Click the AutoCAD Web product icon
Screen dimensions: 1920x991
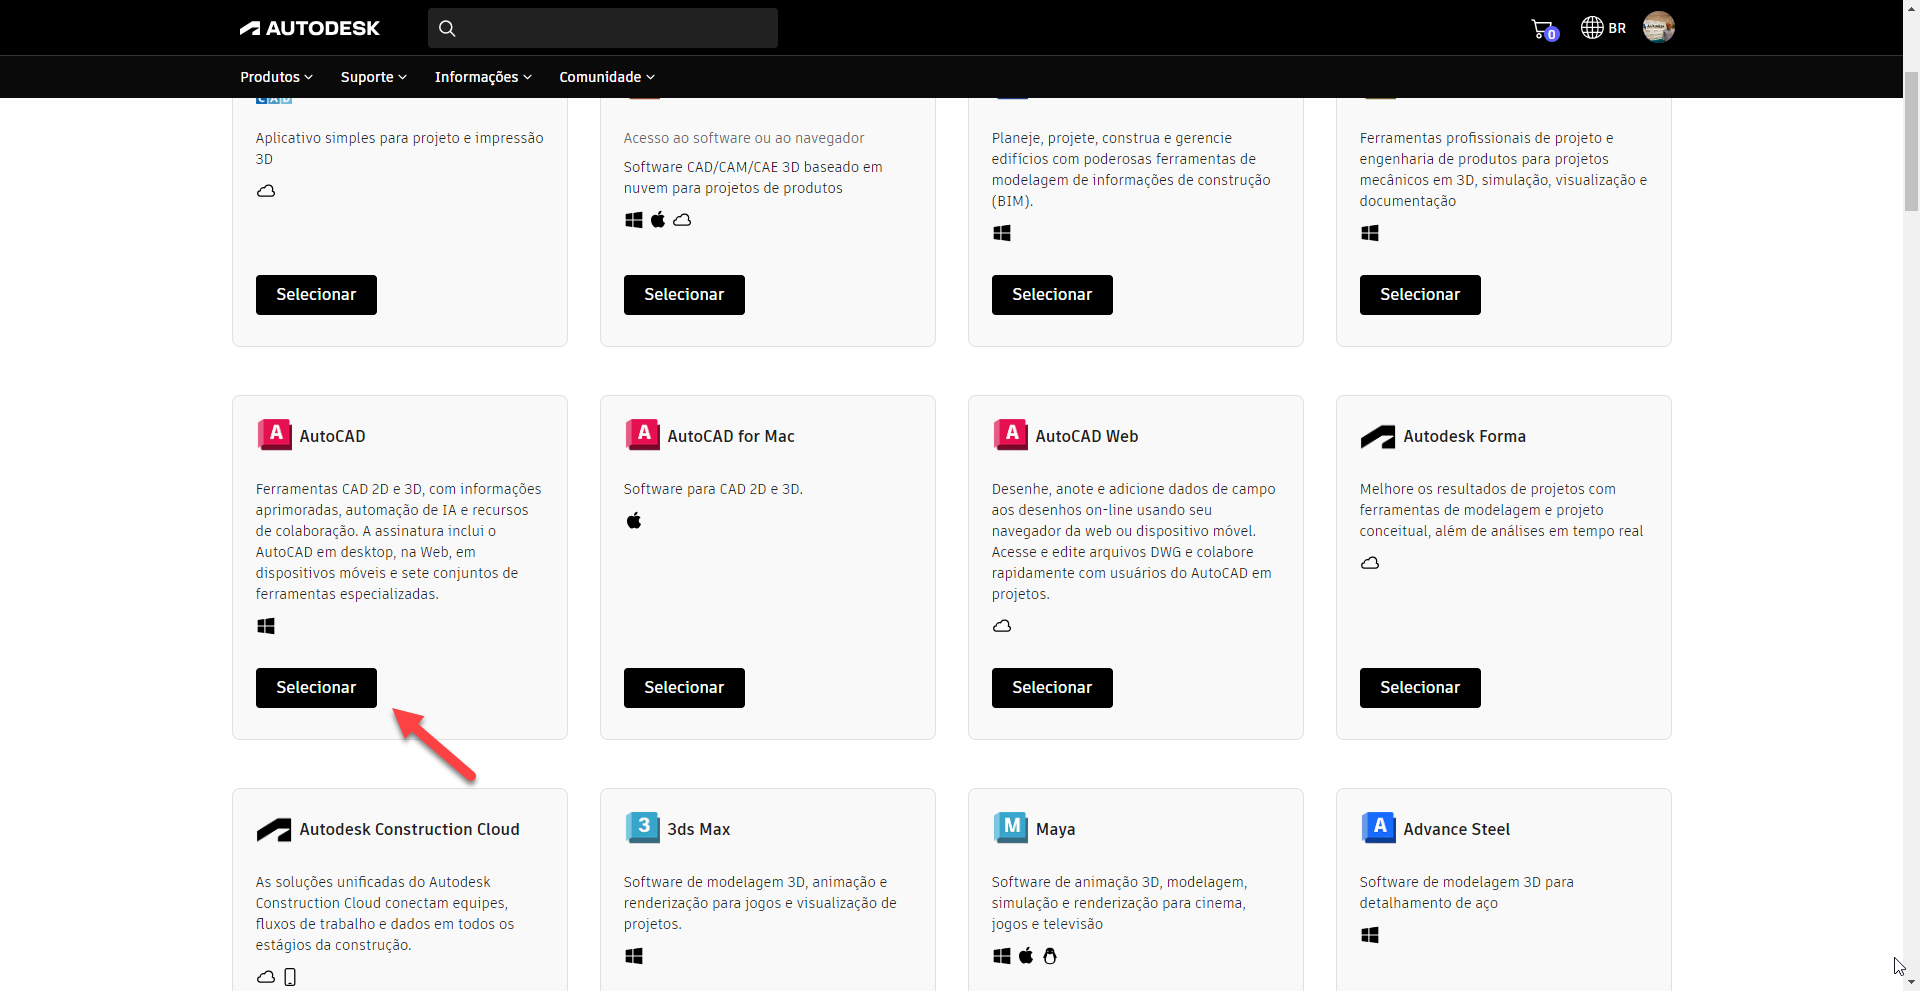(x=1010, y=435)
